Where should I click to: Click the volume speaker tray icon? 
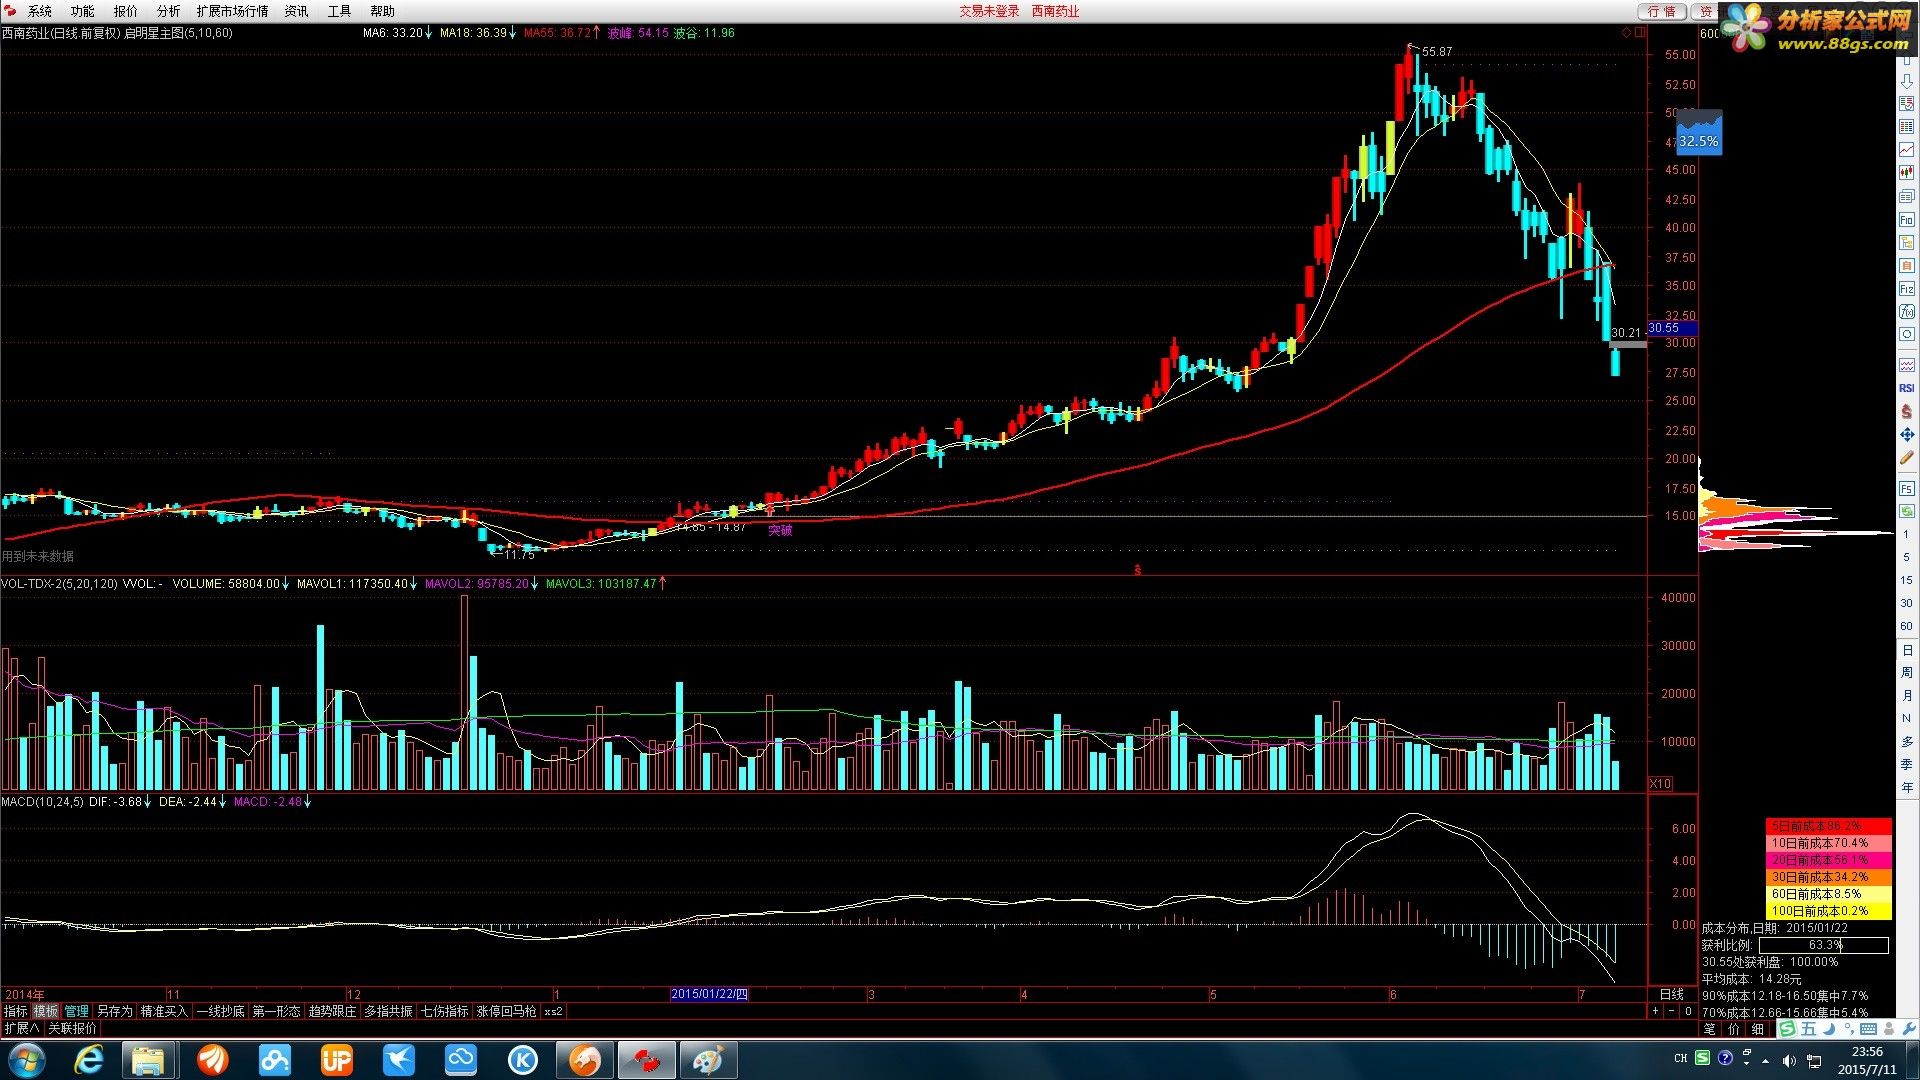coord(1788,1060)
